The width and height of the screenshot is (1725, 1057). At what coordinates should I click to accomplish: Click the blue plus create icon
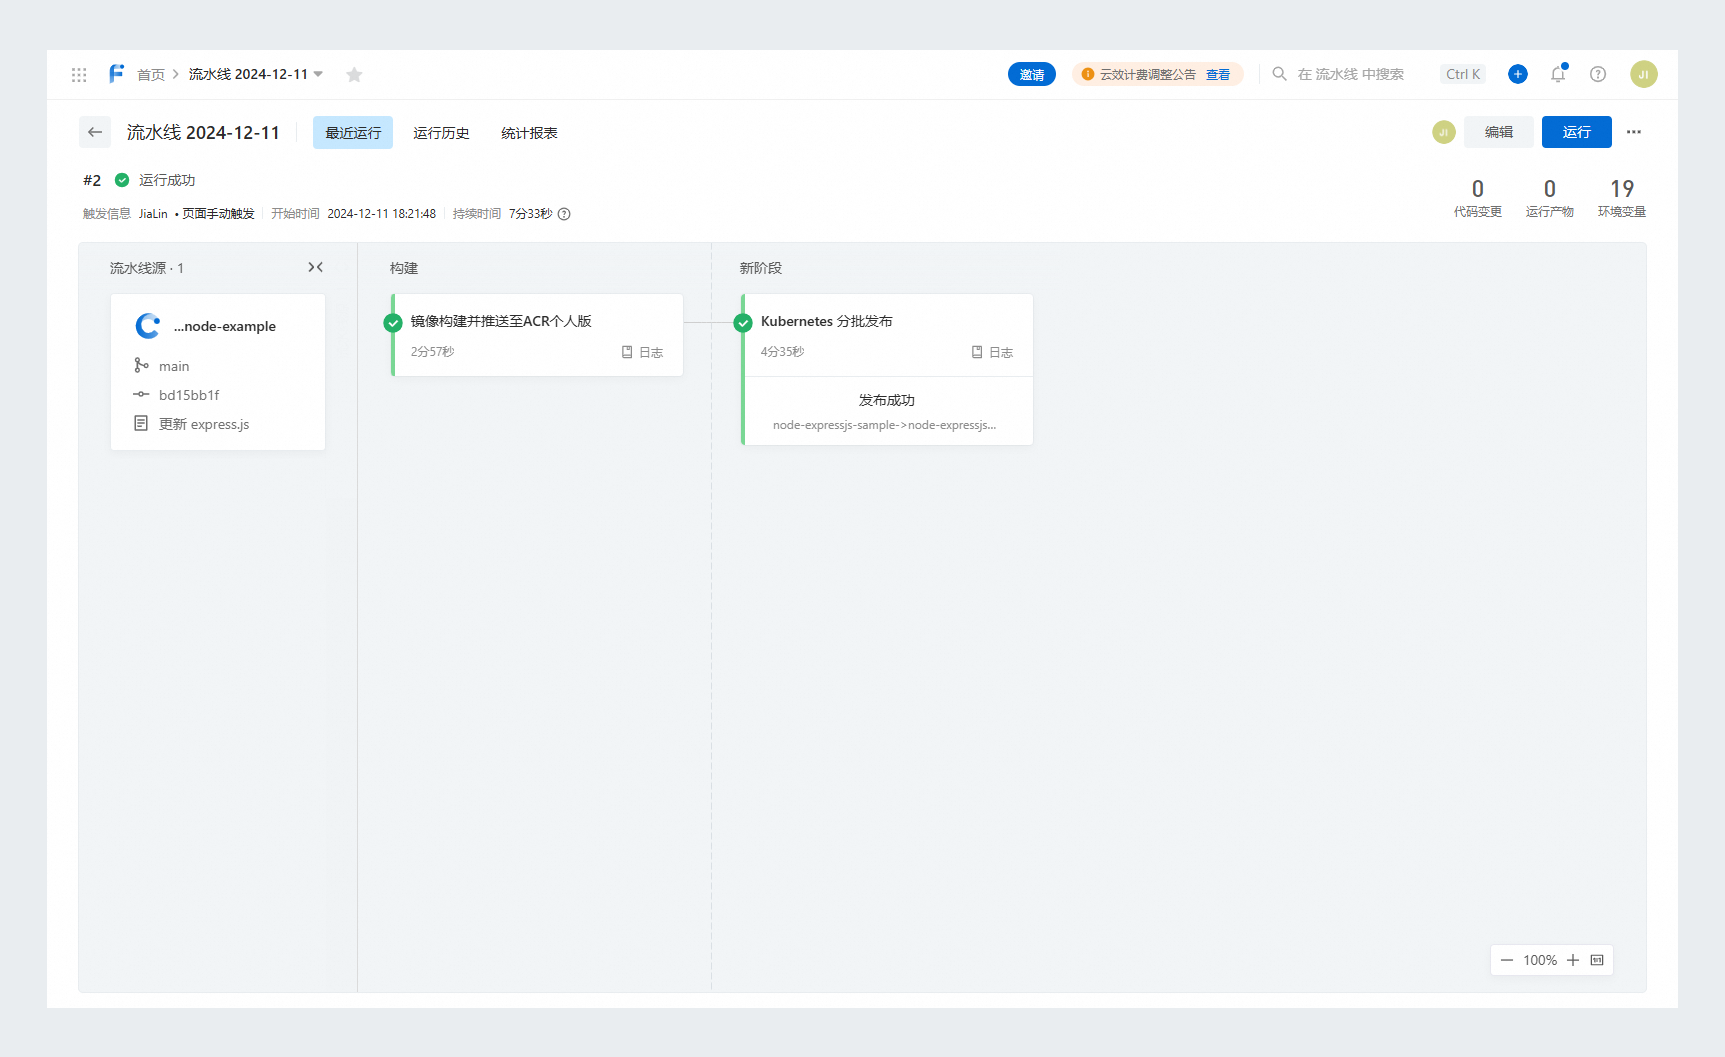click(x=1518, y=74)
